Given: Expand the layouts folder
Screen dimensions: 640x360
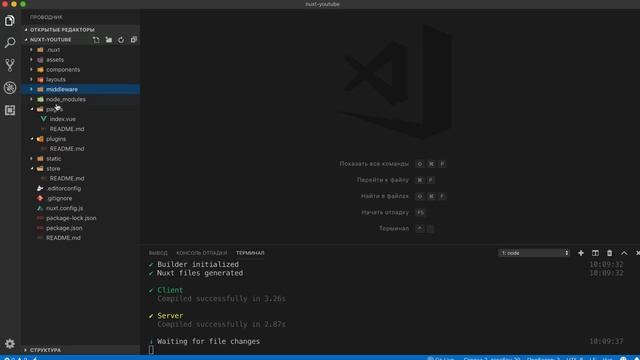Looking at the screenshot, I should pyautogui.click(x=81, y=79).
